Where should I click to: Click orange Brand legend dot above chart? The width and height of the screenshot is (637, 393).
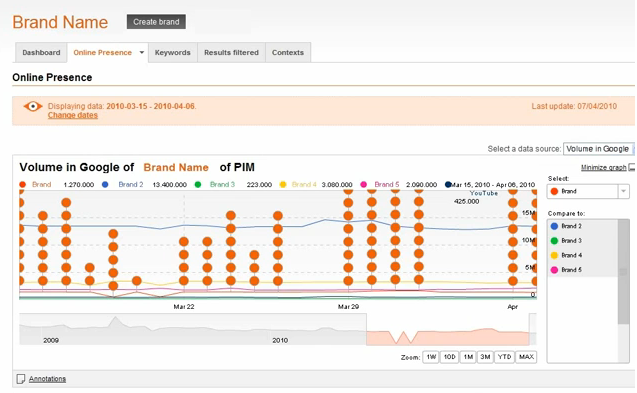point(23,185)
